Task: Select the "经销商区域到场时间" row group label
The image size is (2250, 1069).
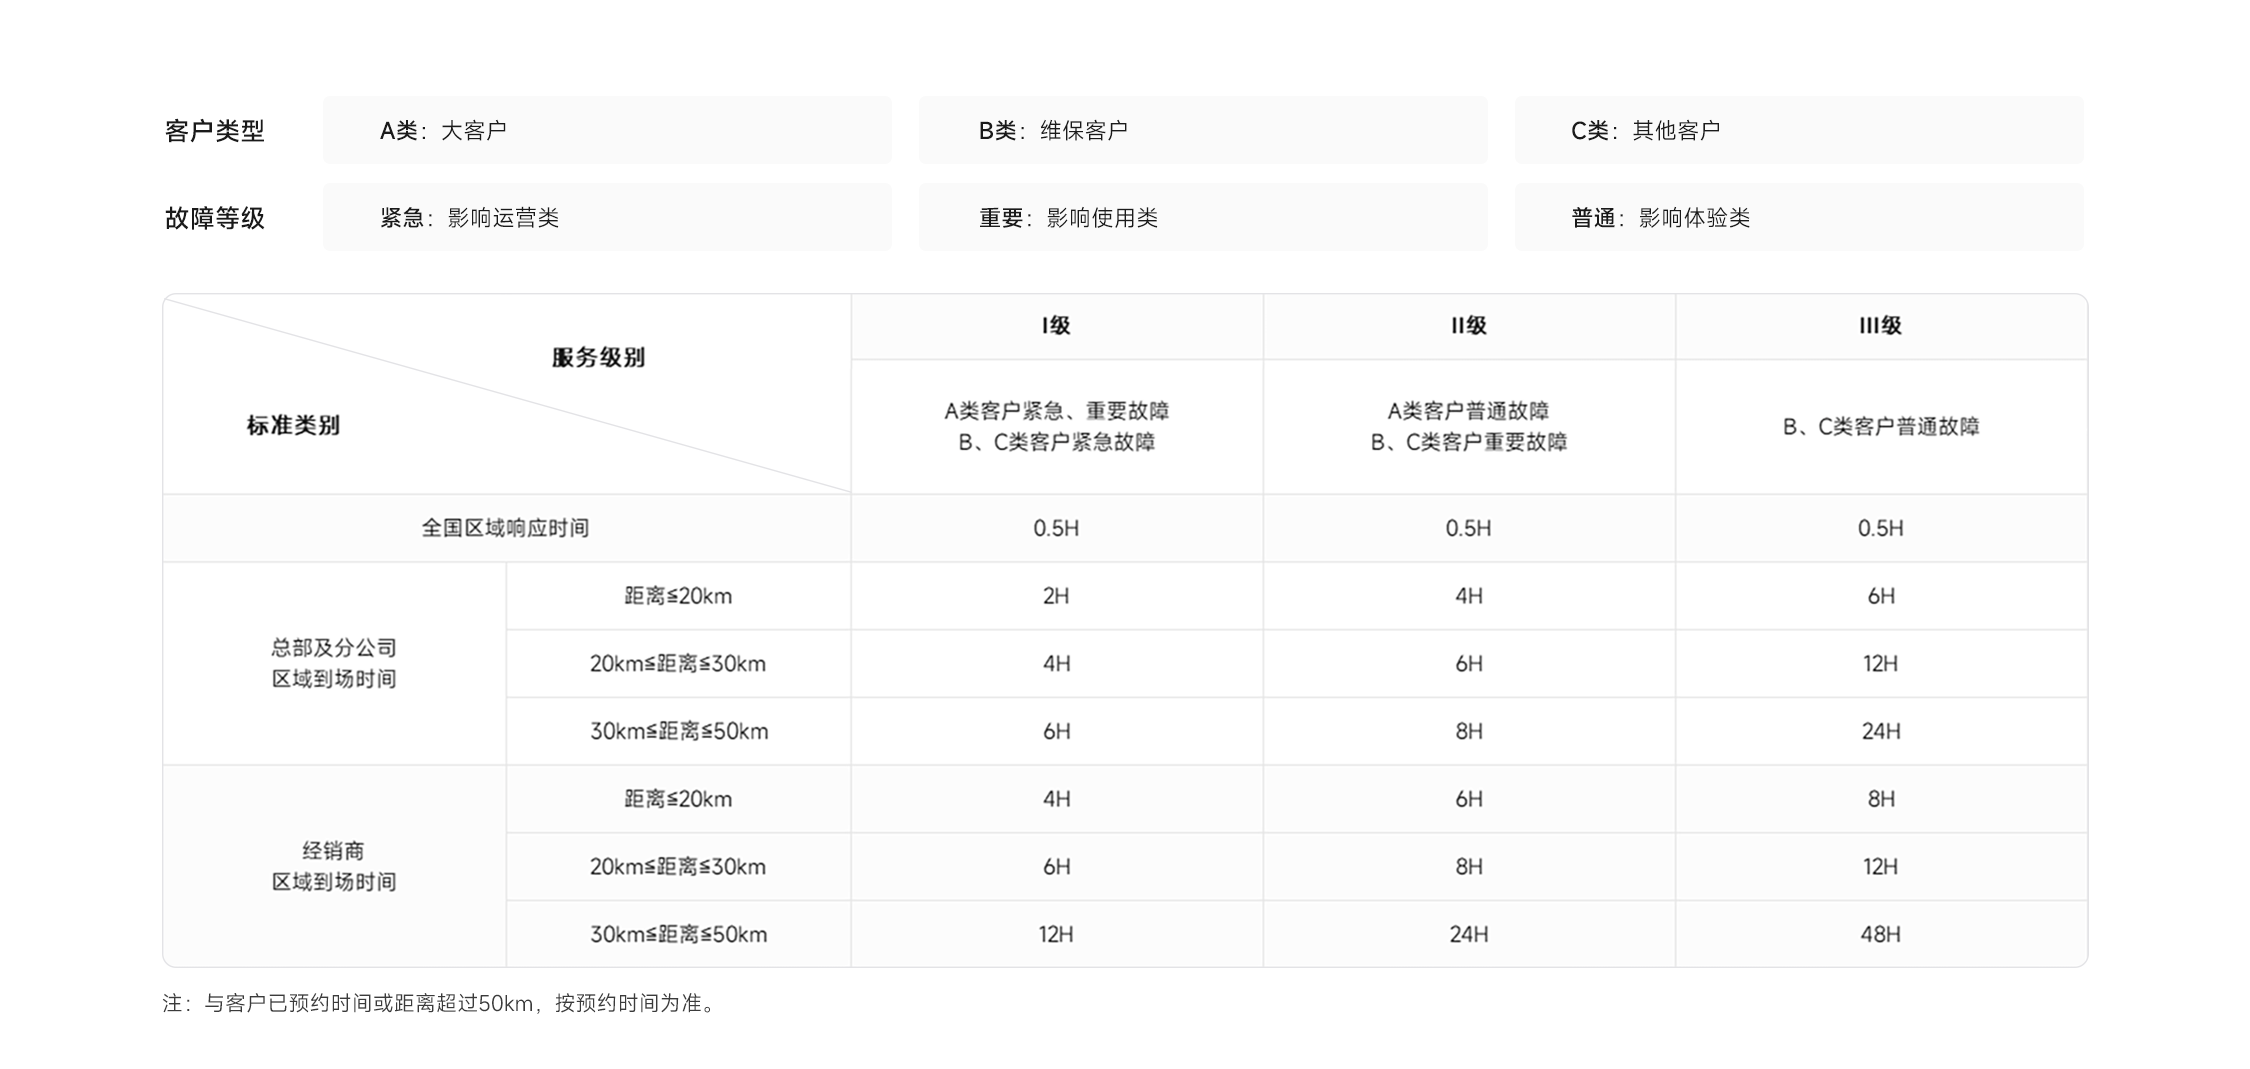Action: click(334, 866)
